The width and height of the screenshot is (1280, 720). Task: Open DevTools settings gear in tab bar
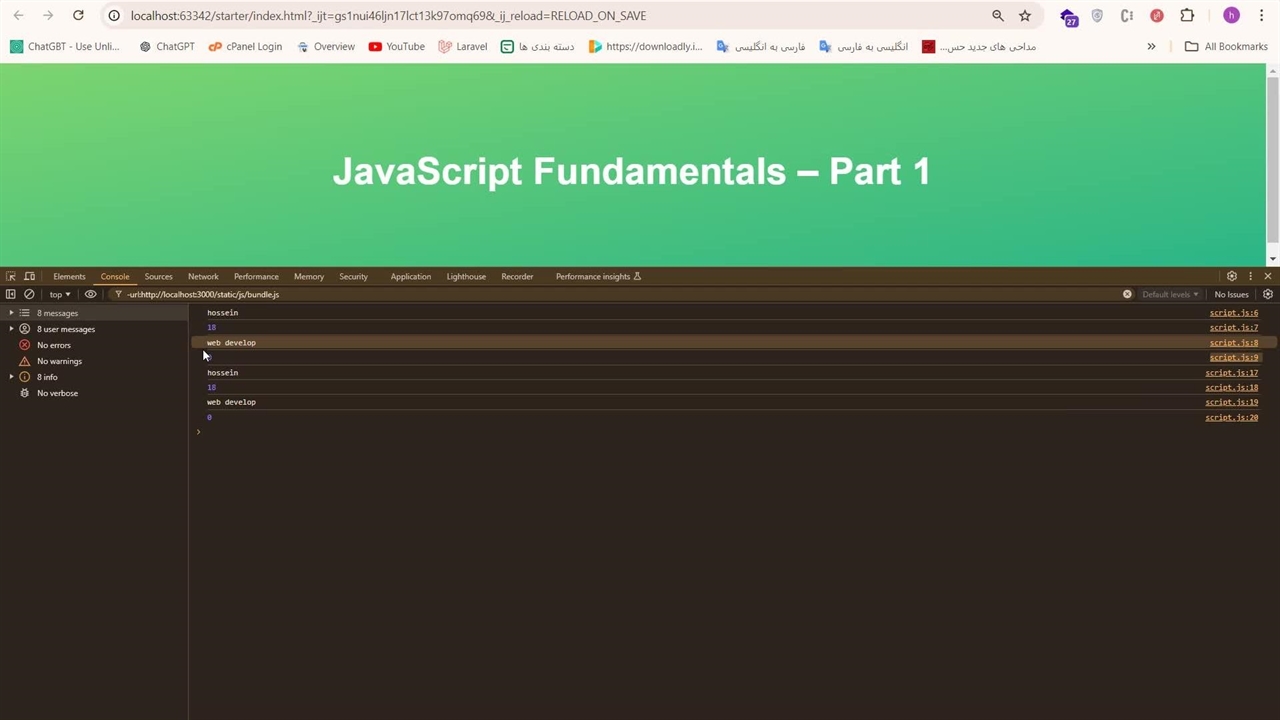pyautogui.click(x=1232, y=277)
